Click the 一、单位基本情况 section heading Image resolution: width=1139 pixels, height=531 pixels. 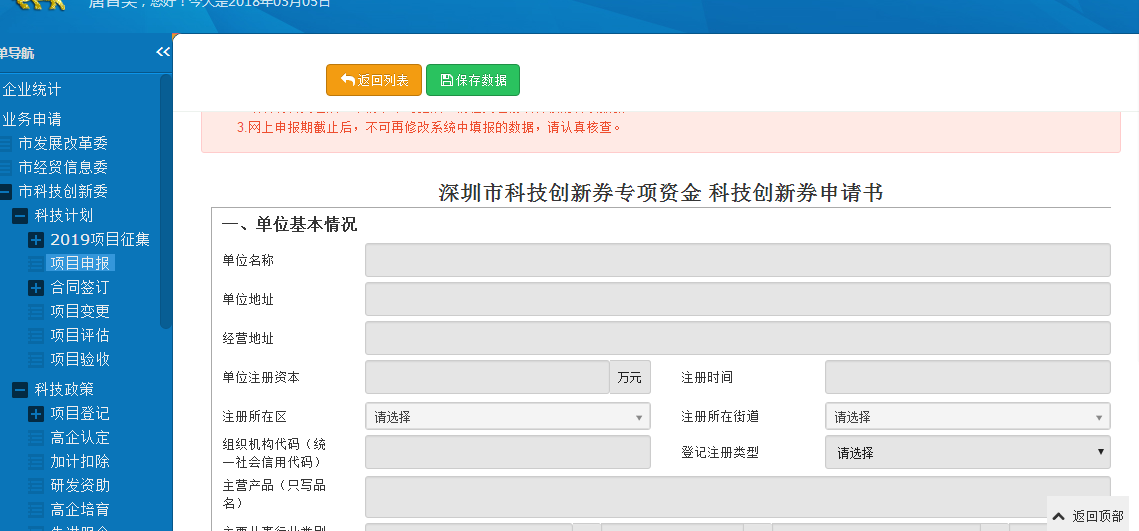(x=289, y=224)
